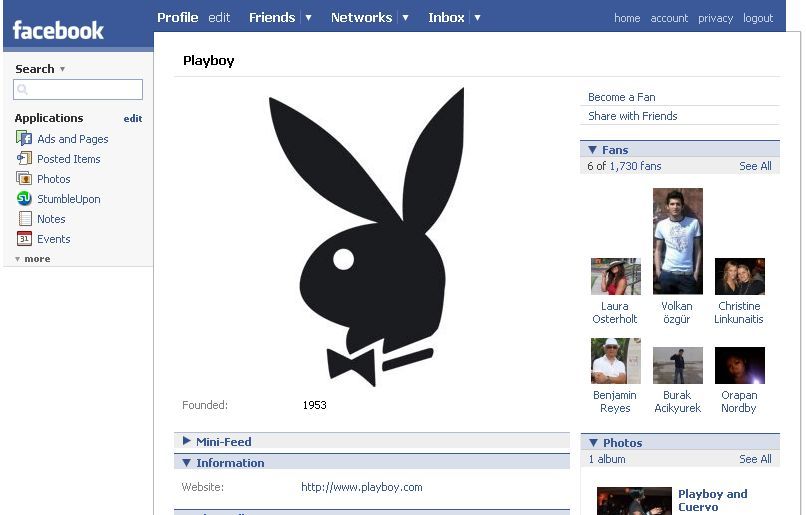Open the Events calendar icon
This screenshot has width=806, height=515.
point(25,239)
